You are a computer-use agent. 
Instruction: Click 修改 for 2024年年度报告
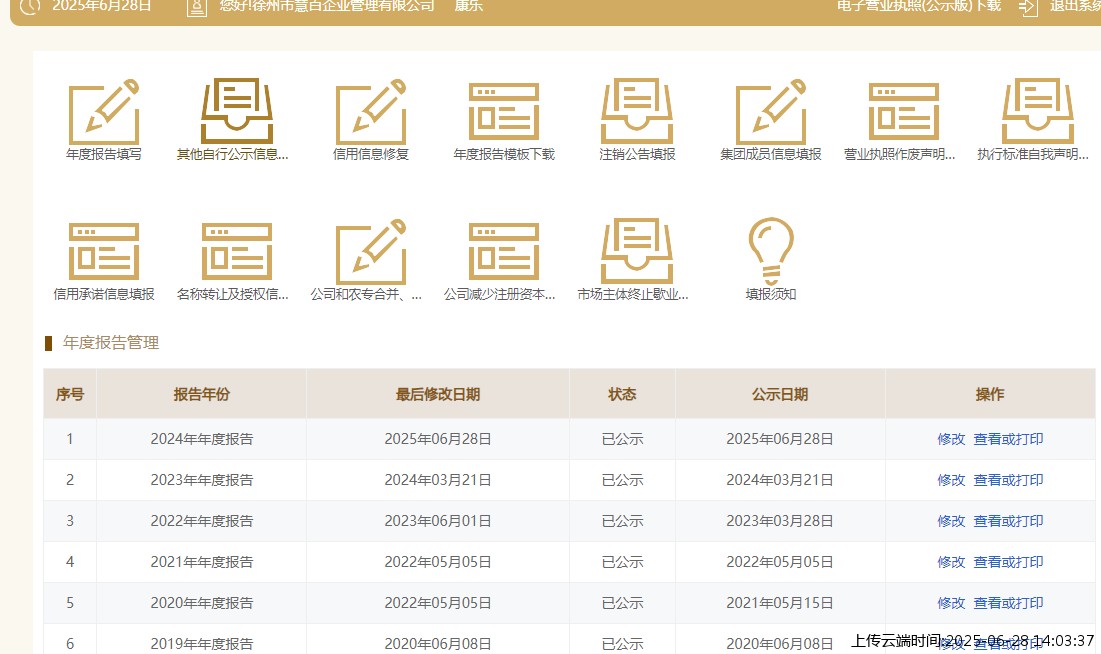click(x=951, y=439)
